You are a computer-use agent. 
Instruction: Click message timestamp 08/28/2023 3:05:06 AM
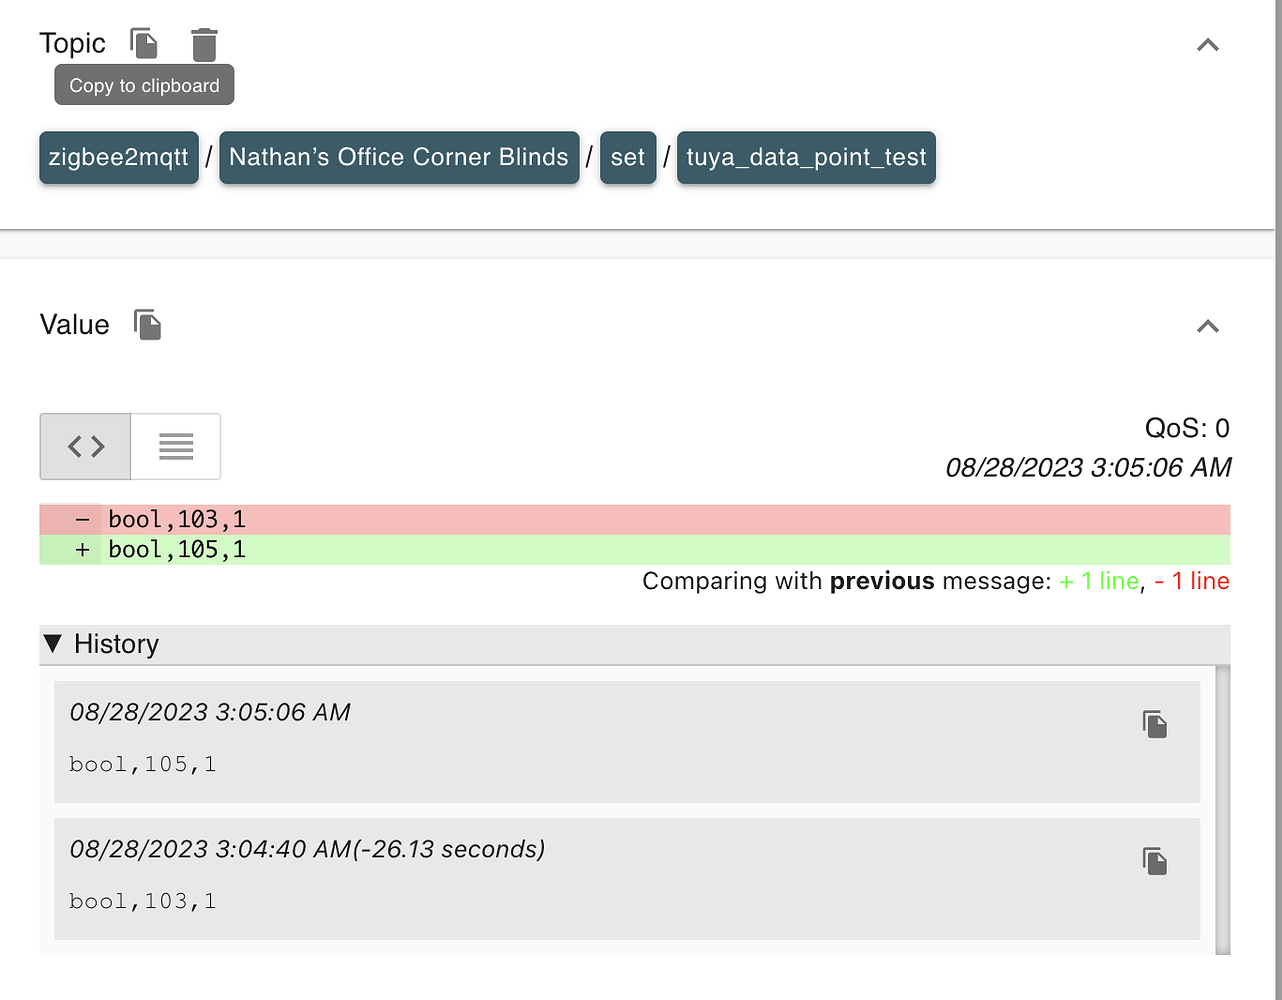[1088, 467]
